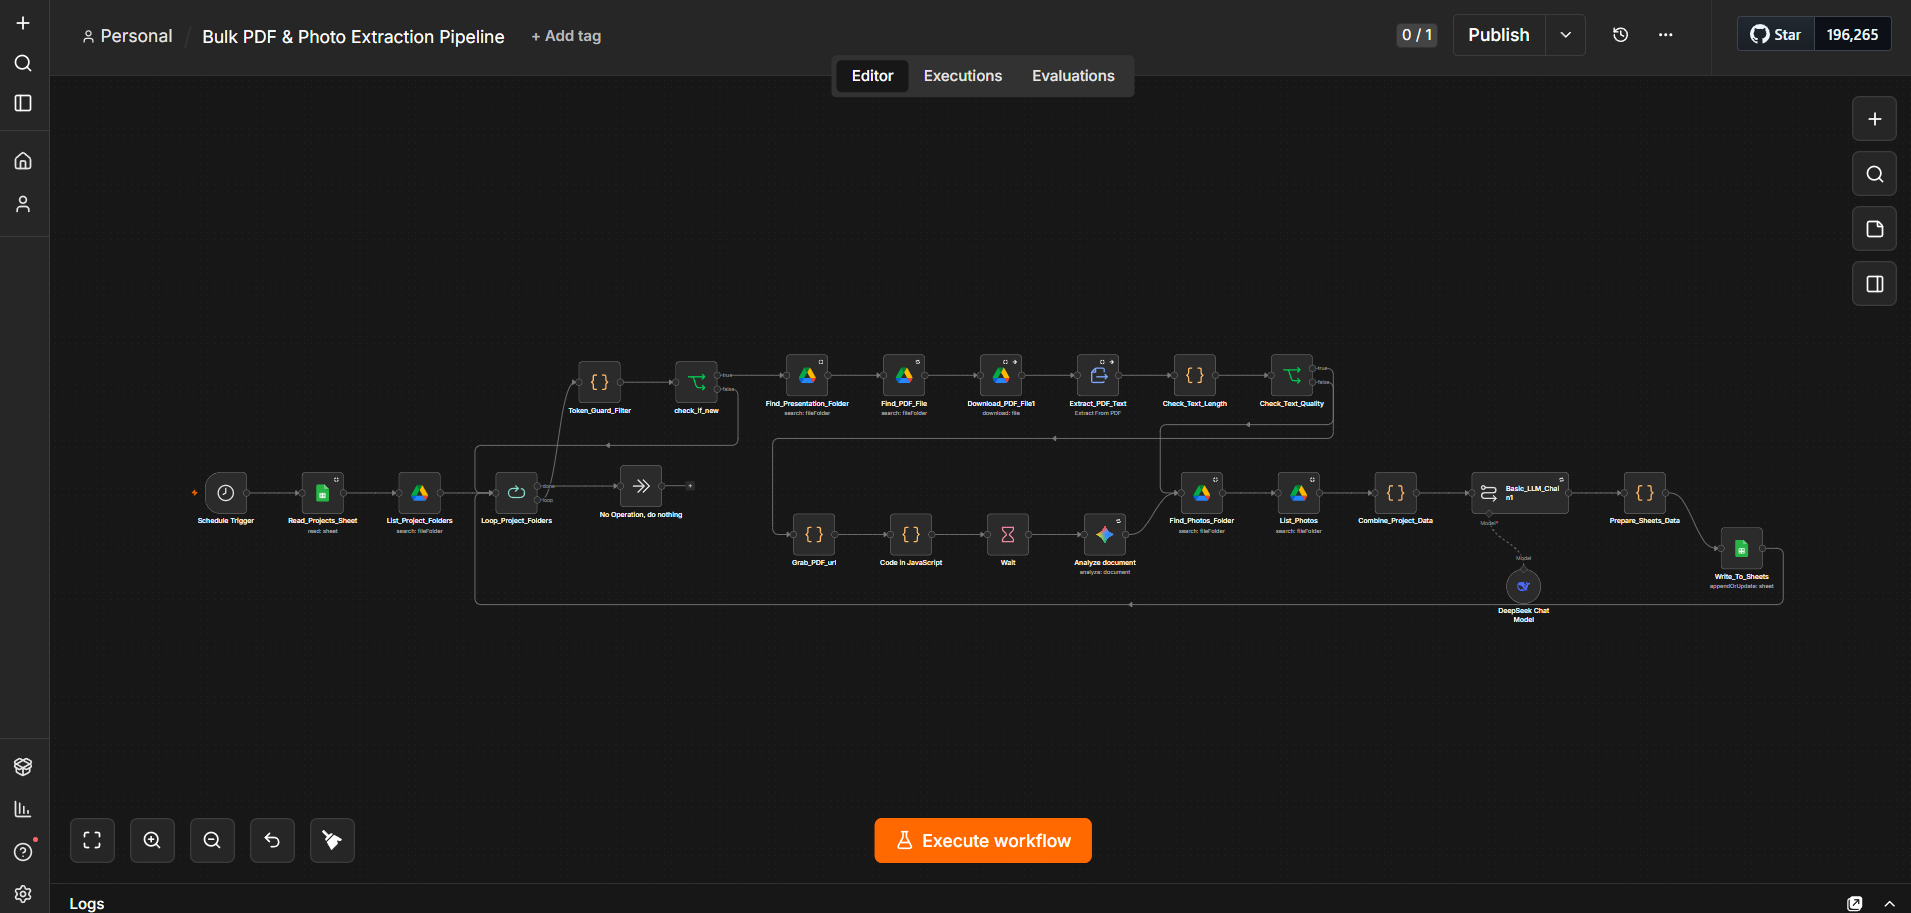Open the more actions ellipsis menu
The width and height of the screenshot is (1911, 913).
(x=1666, y=35)
